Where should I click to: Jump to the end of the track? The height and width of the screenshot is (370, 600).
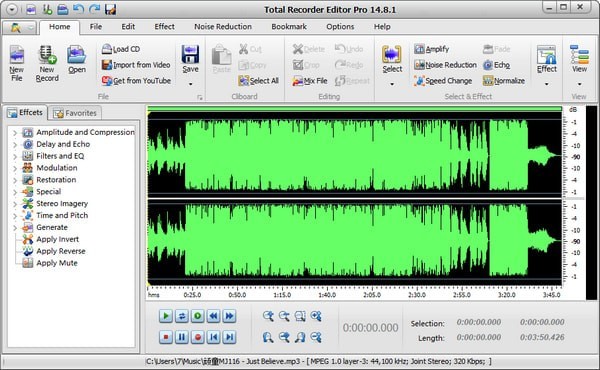(230, 337)
